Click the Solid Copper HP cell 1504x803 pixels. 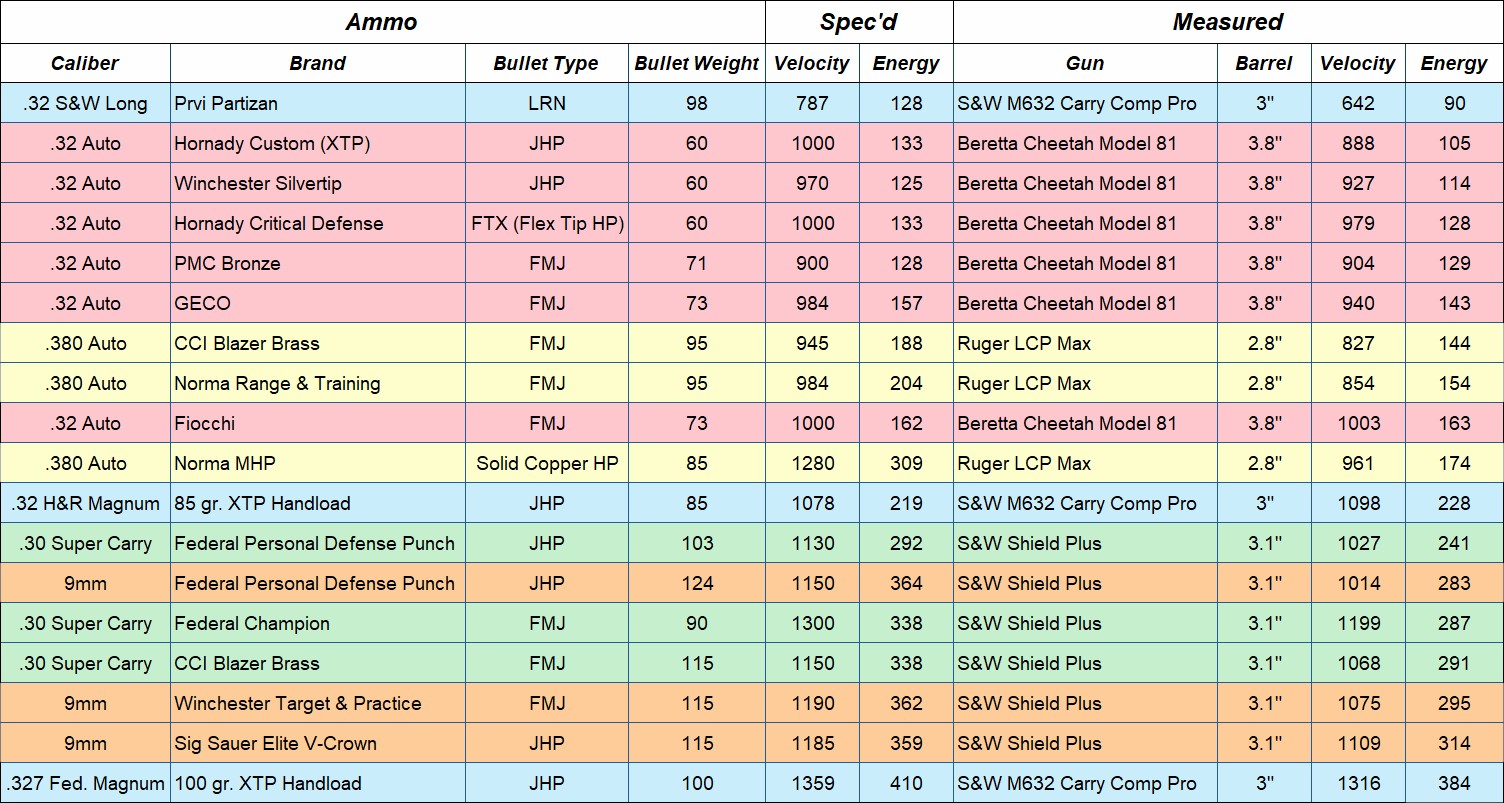547,463
